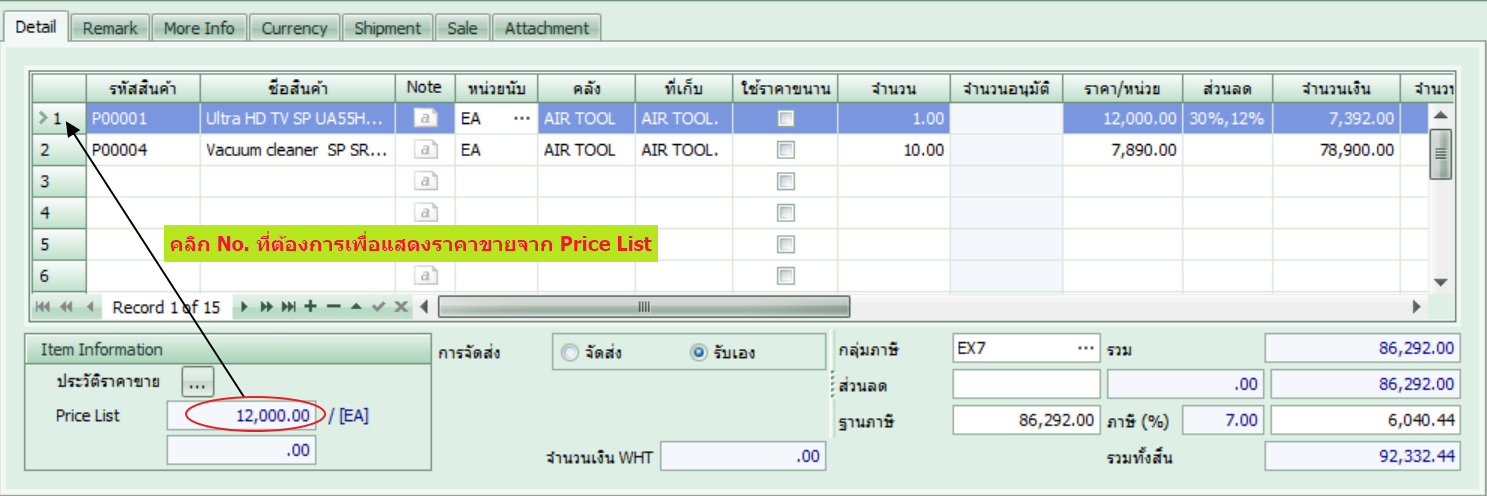The height and width of the screenshot is (496, 1487).
Task: Jump to last record in navigator
Action: click(289, 307)
